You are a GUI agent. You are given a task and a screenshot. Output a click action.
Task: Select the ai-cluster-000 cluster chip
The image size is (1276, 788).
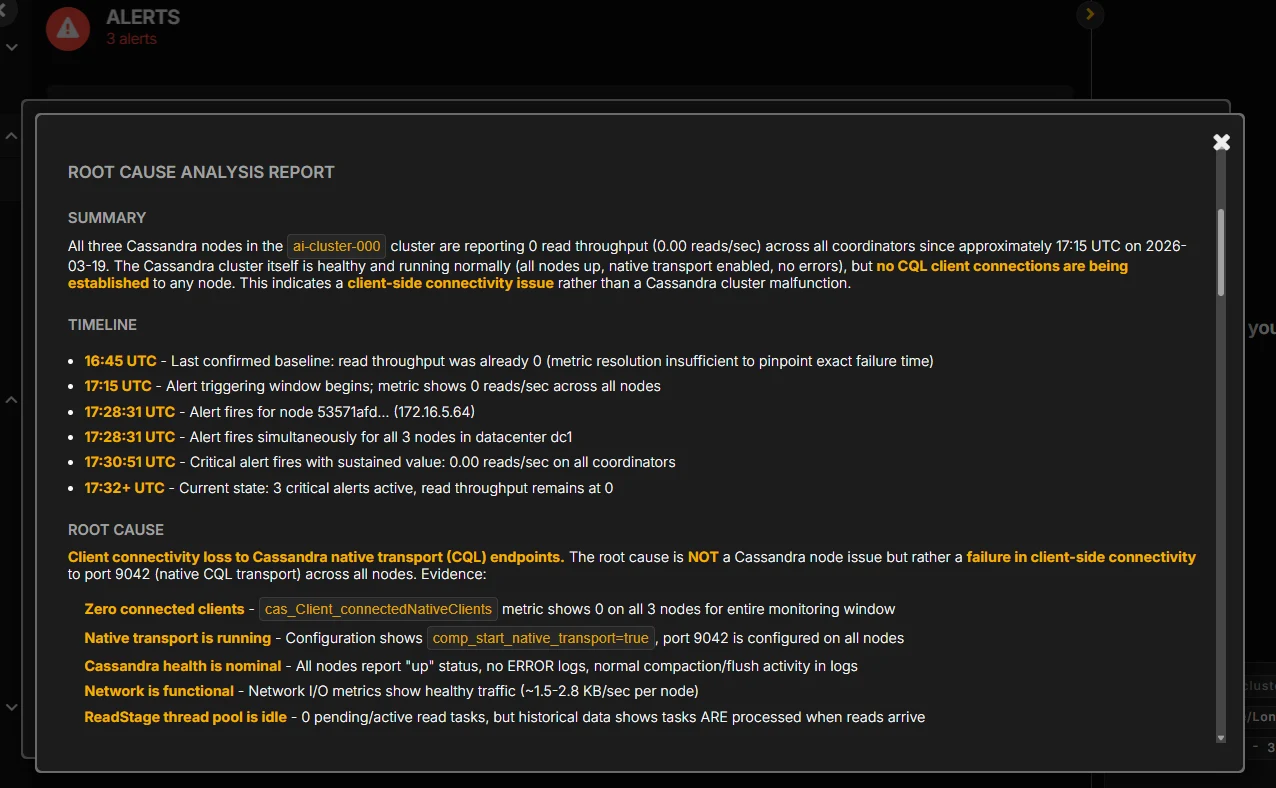pos(336,245)
